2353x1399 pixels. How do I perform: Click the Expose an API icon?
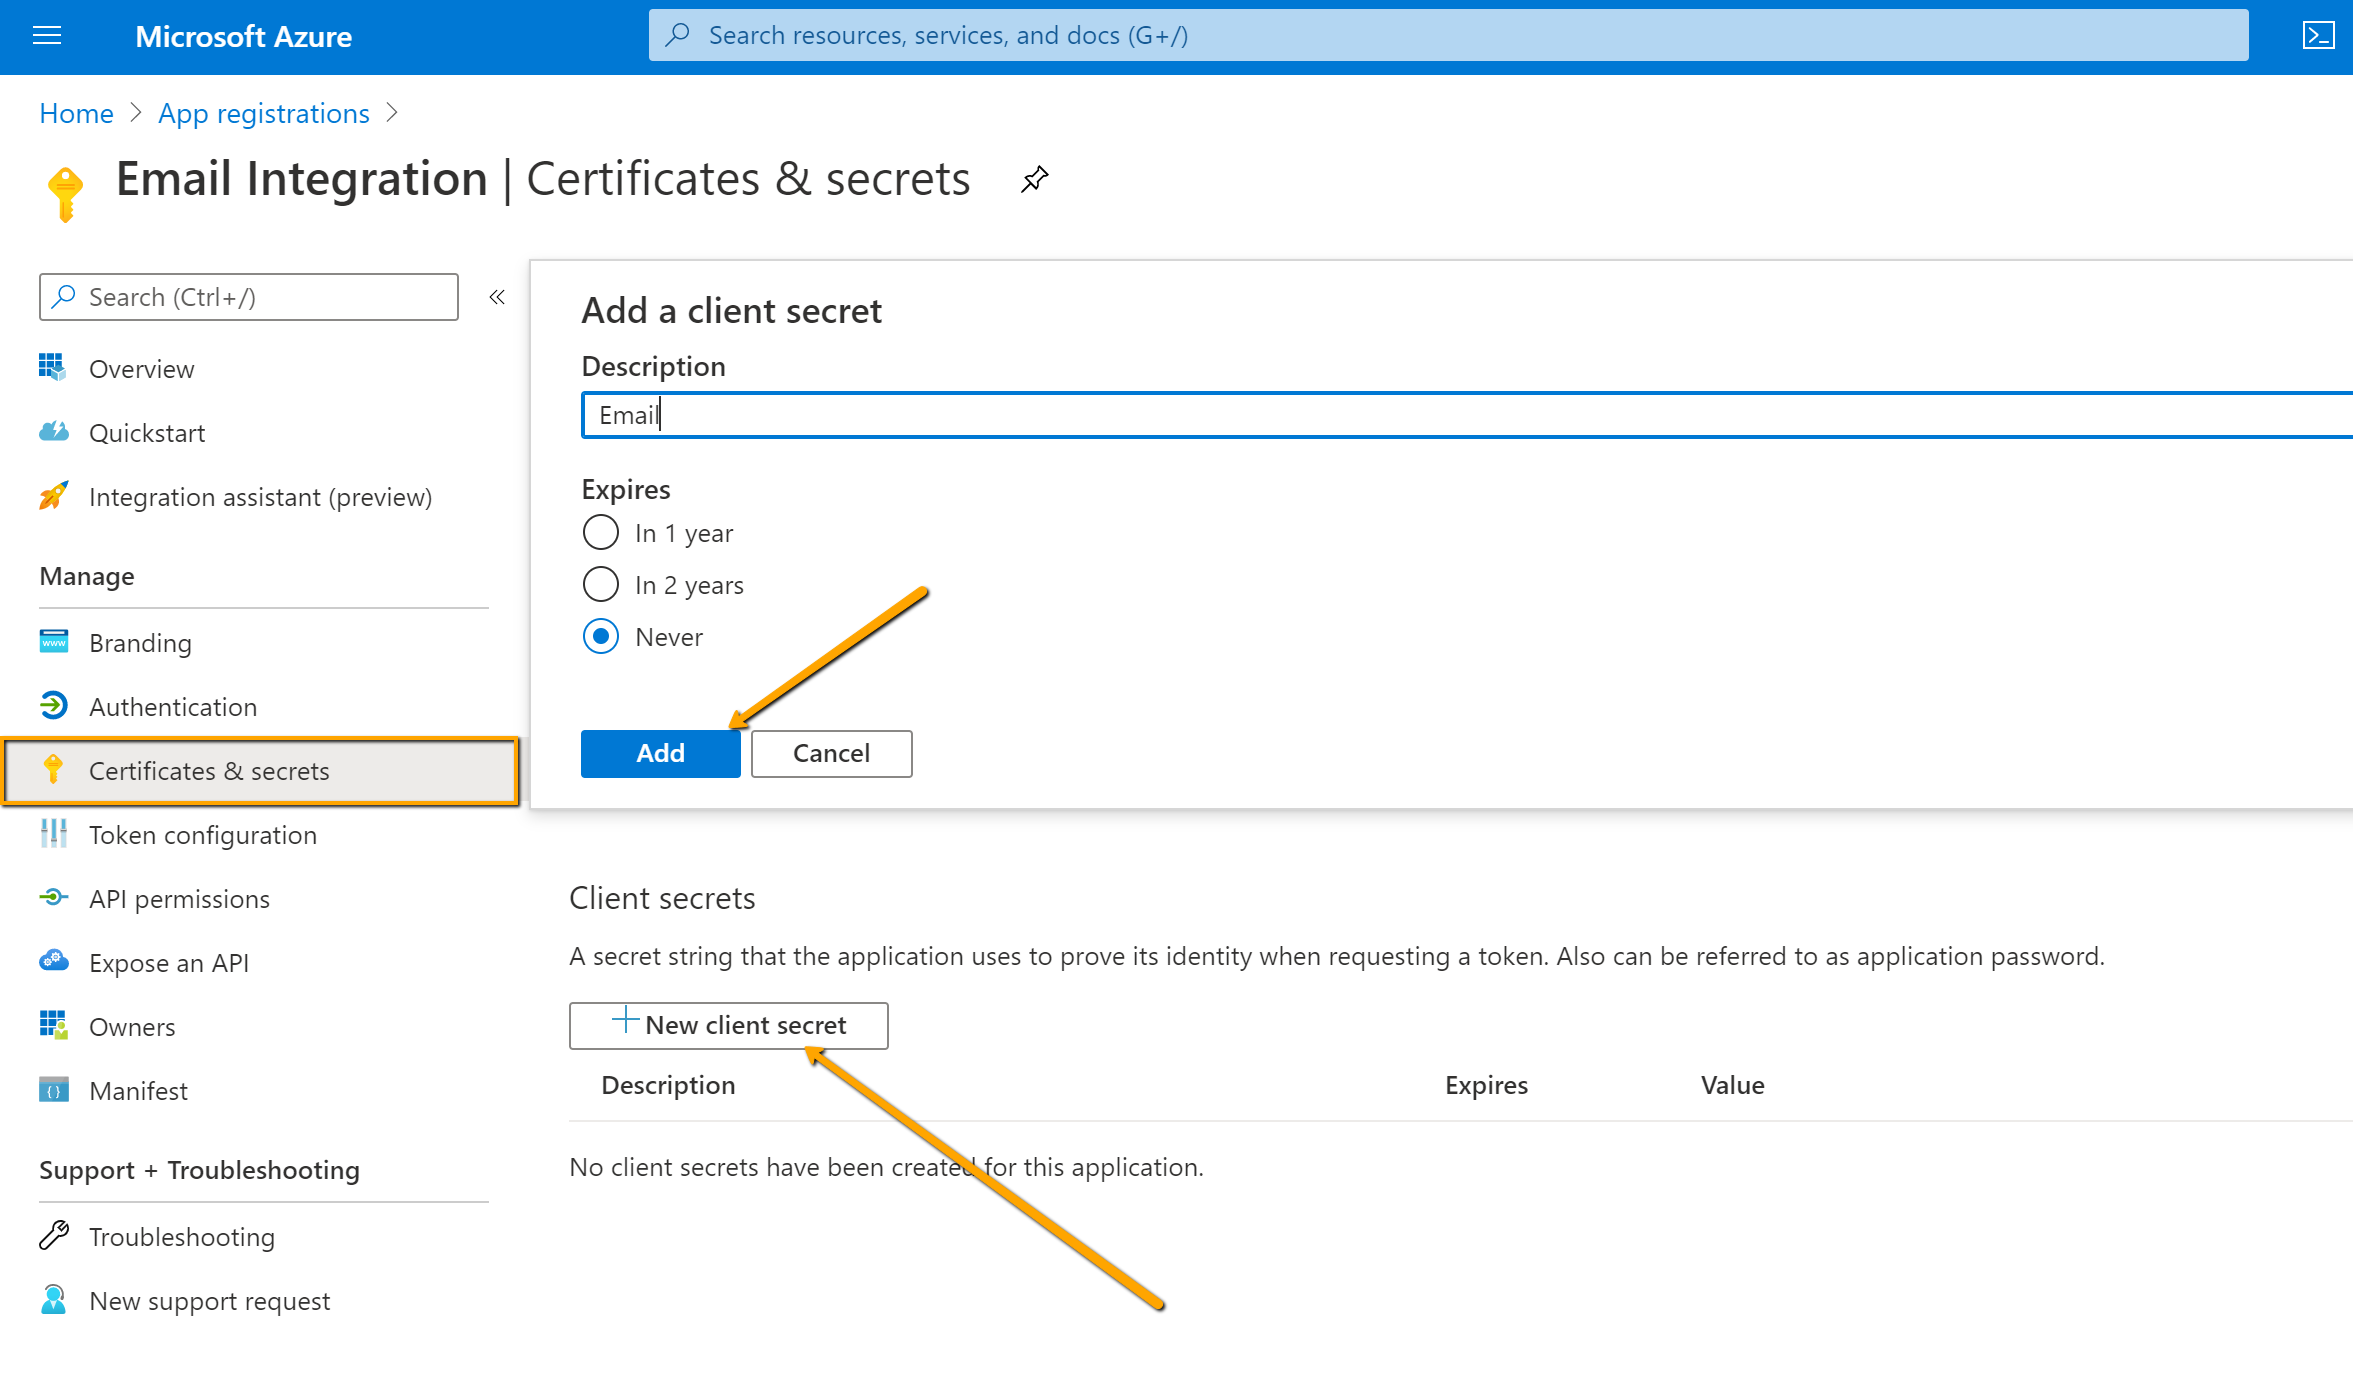[x=53, y=962]
